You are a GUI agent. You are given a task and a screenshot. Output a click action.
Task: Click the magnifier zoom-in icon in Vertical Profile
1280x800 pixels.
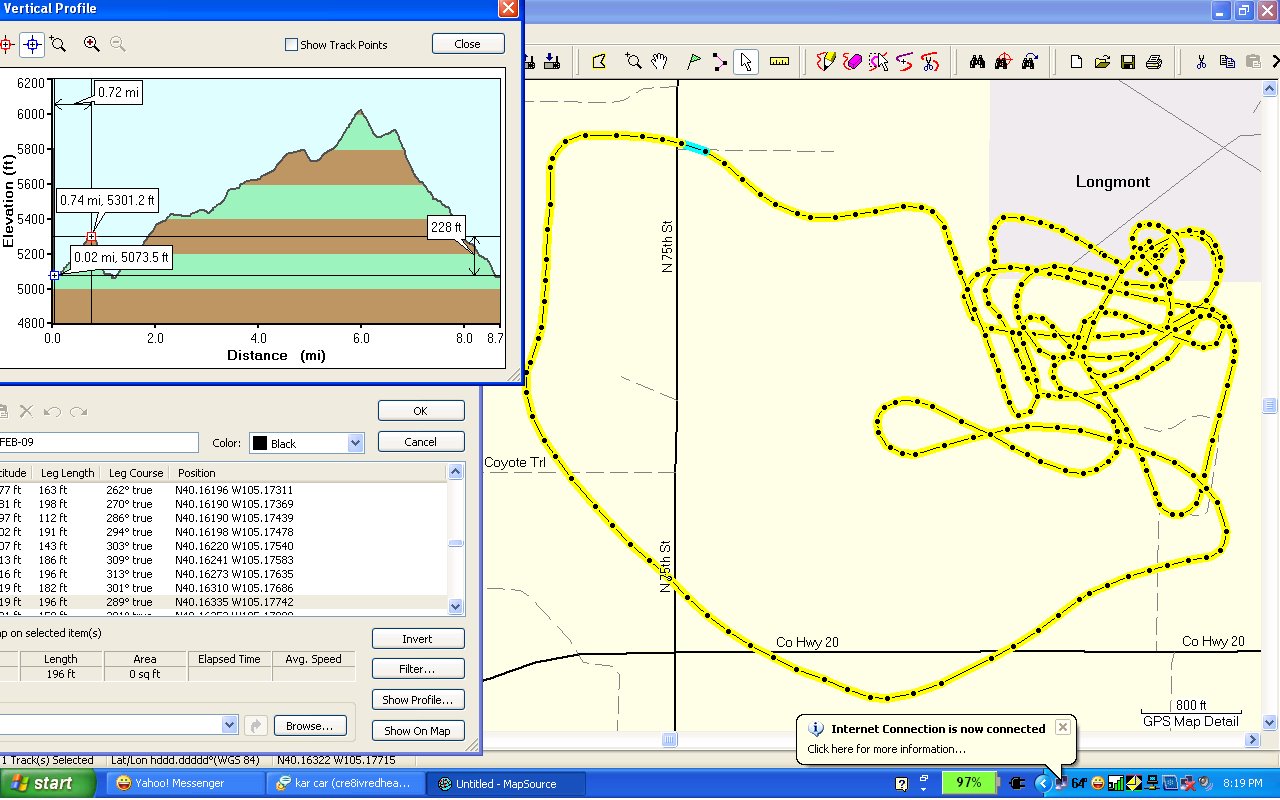click(91, 44)
